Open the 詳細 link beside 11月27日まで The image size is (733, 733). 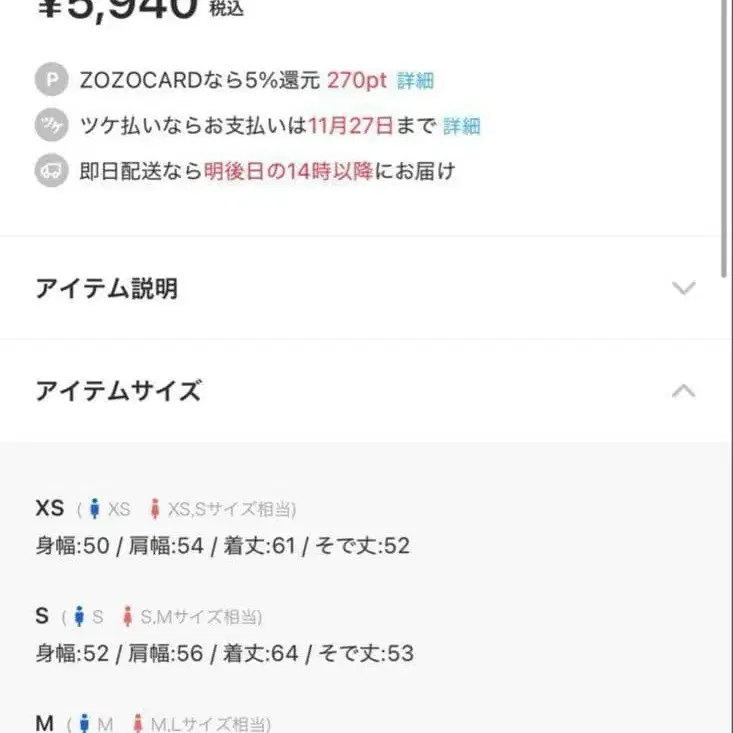click(x=462, y=126)
